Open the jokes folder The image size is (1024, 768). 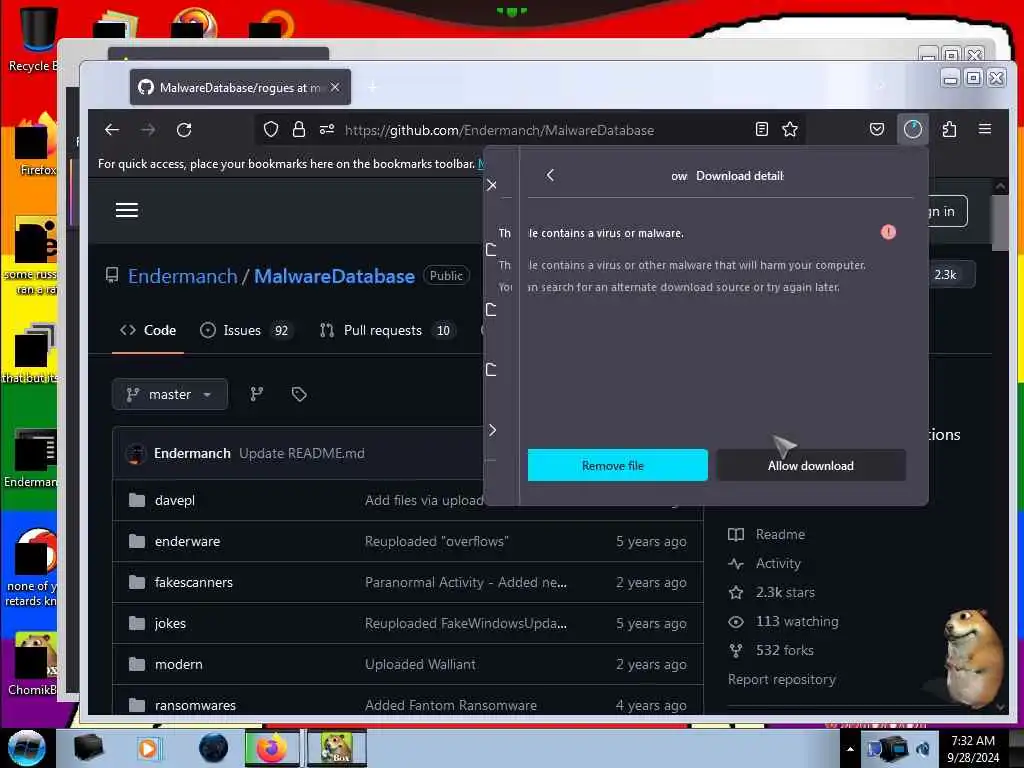(170, 624)
